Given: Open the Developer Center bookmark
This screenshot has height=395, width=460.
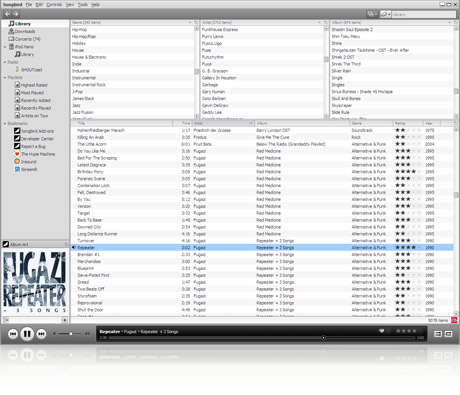Looking at the screenshot, I should pos(34,139).
